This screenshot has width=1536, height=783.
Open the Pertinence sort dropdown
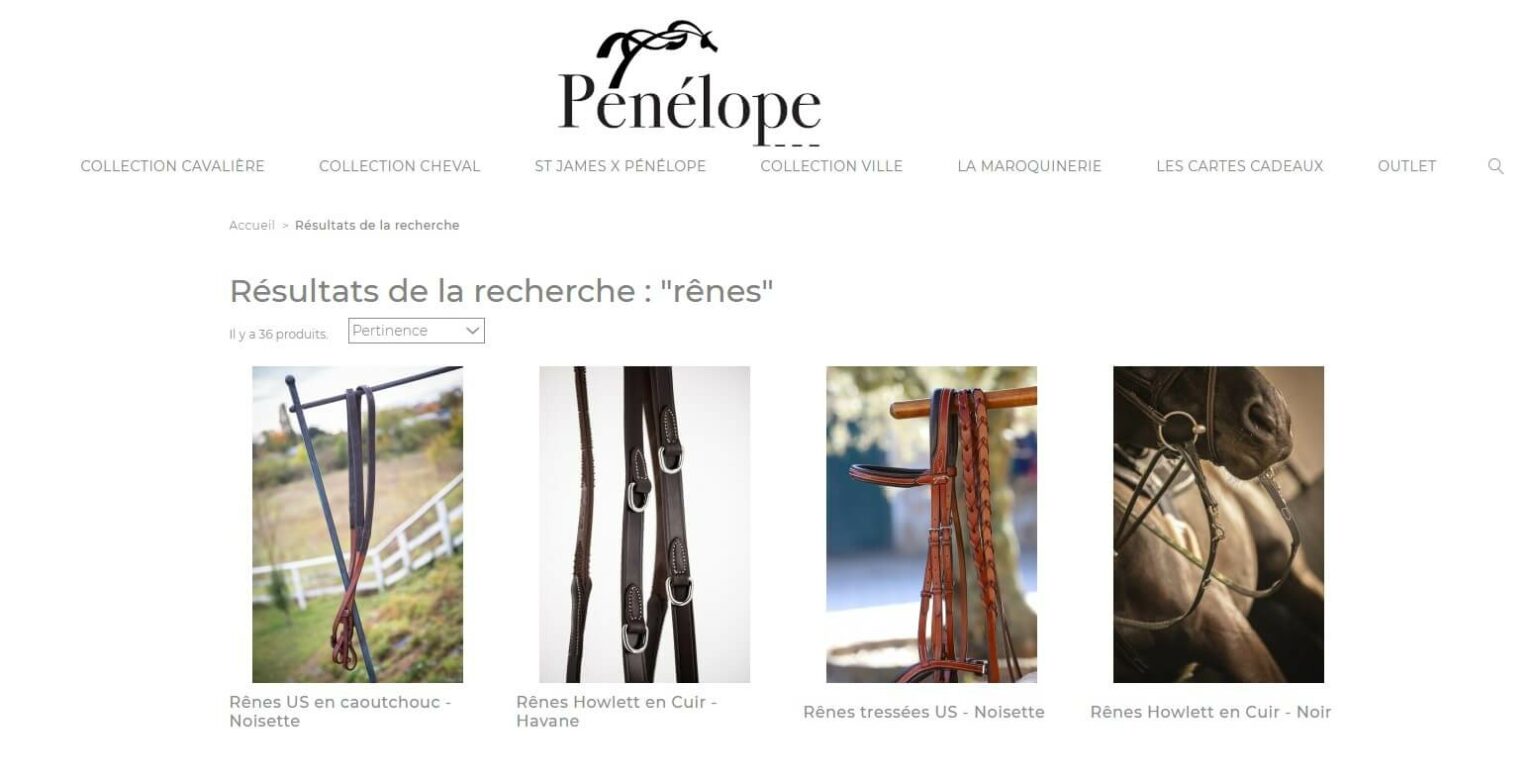(x=416, y=331)
